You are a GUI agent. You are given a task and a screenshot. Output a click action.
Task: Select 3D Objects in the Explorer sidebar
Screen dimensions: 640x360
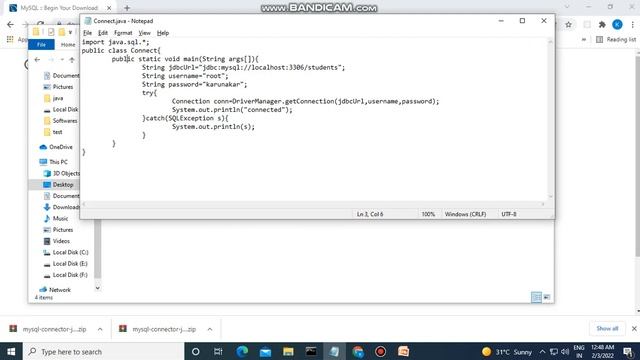coord(62,173)
